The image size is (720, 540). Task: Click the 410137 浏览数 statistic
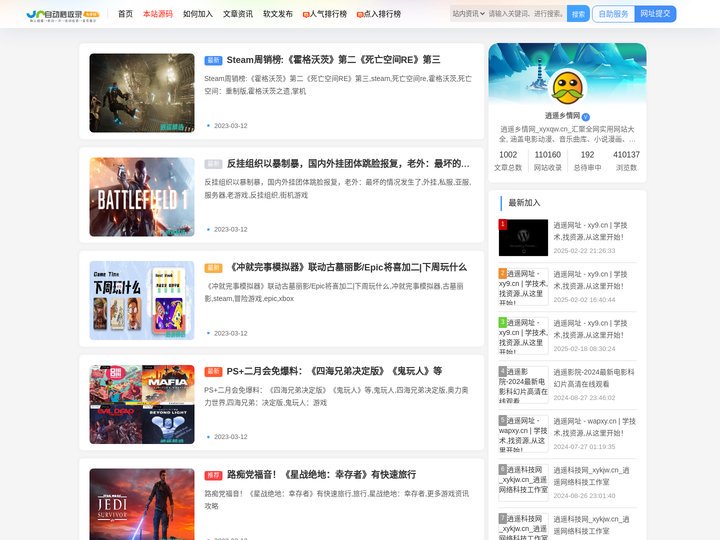coord(626,161)
